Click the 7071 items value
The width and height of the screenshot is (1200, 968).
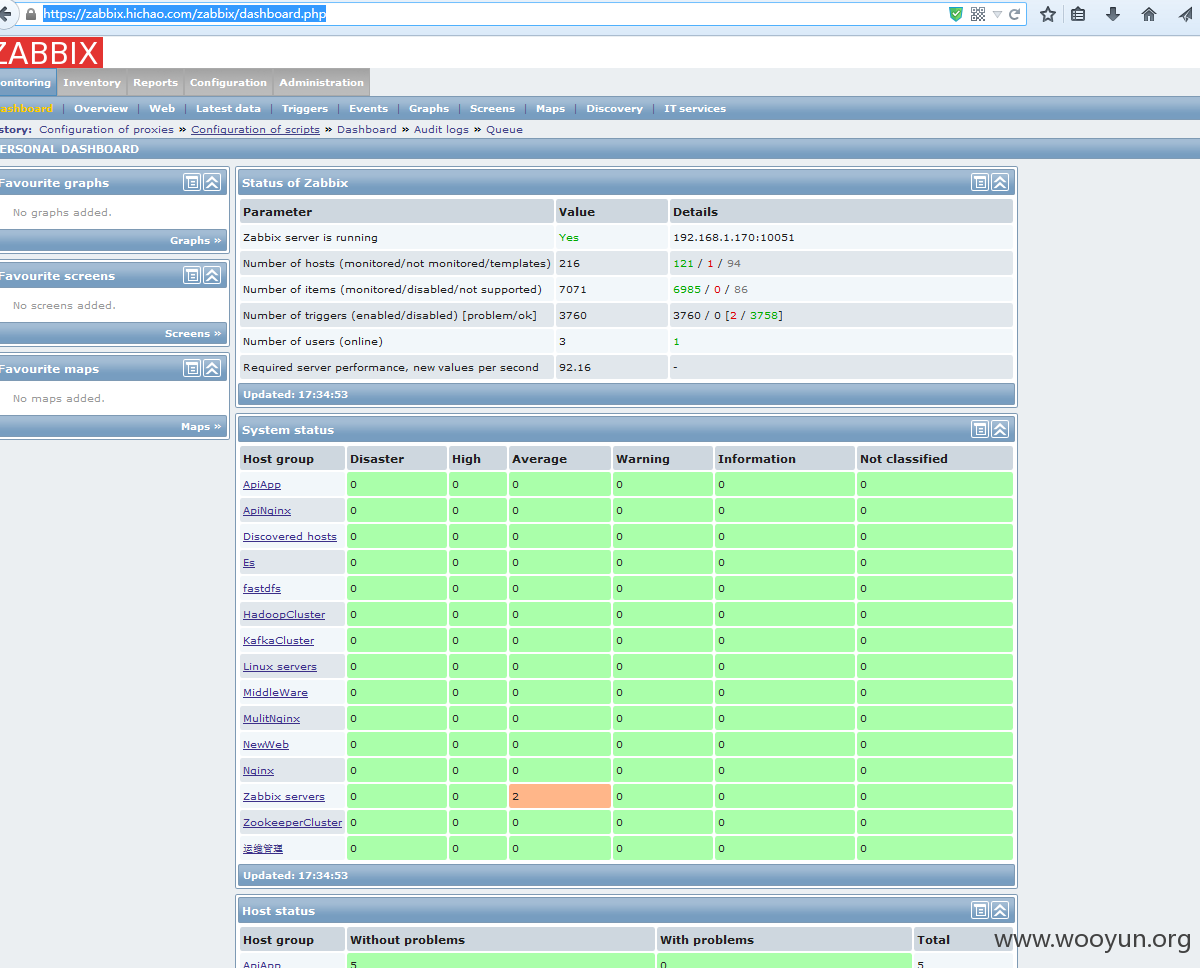point(572,289)
